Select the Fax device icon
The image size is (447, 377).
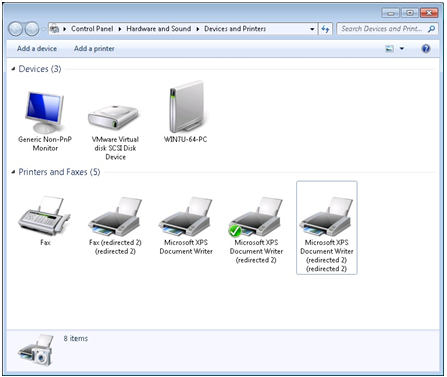click(x=44, y=216)
